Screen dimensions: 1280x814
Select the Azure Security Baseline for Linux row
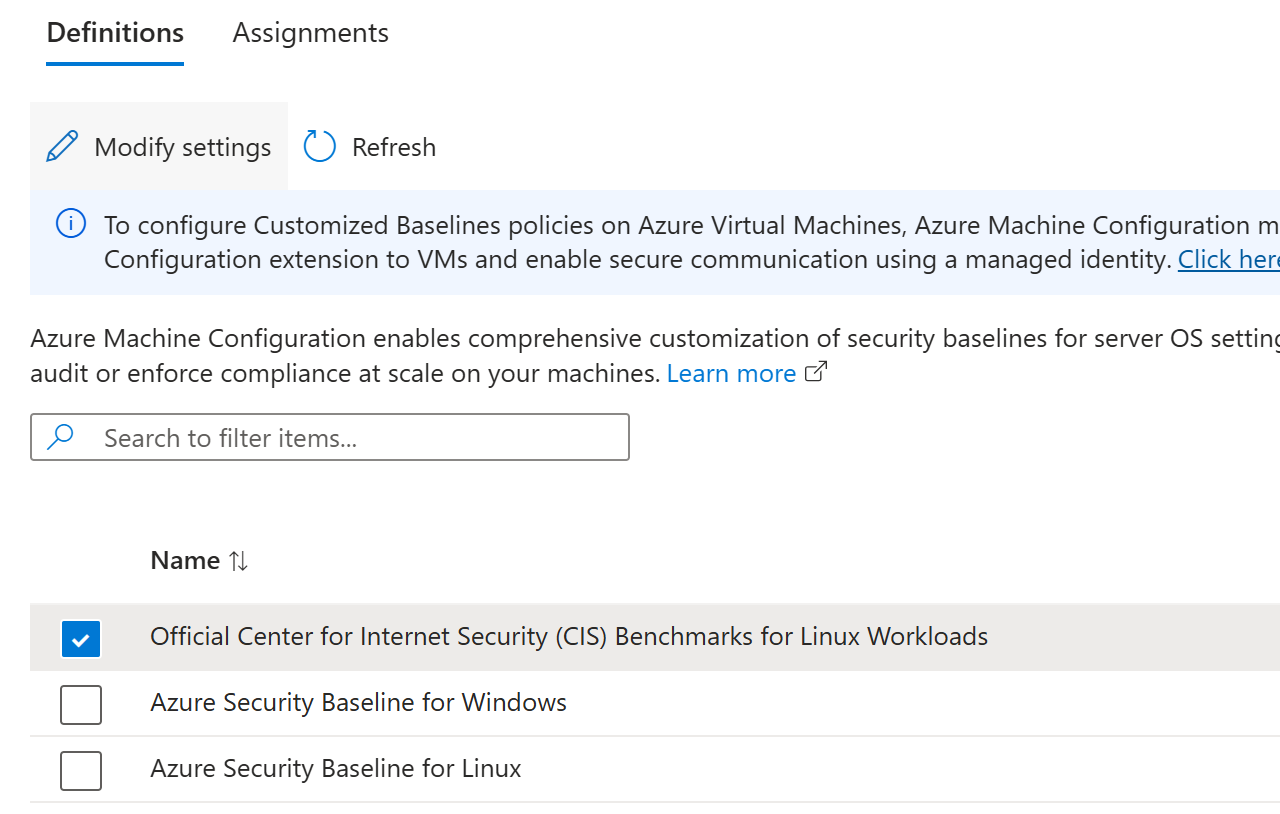click(336, 768)
